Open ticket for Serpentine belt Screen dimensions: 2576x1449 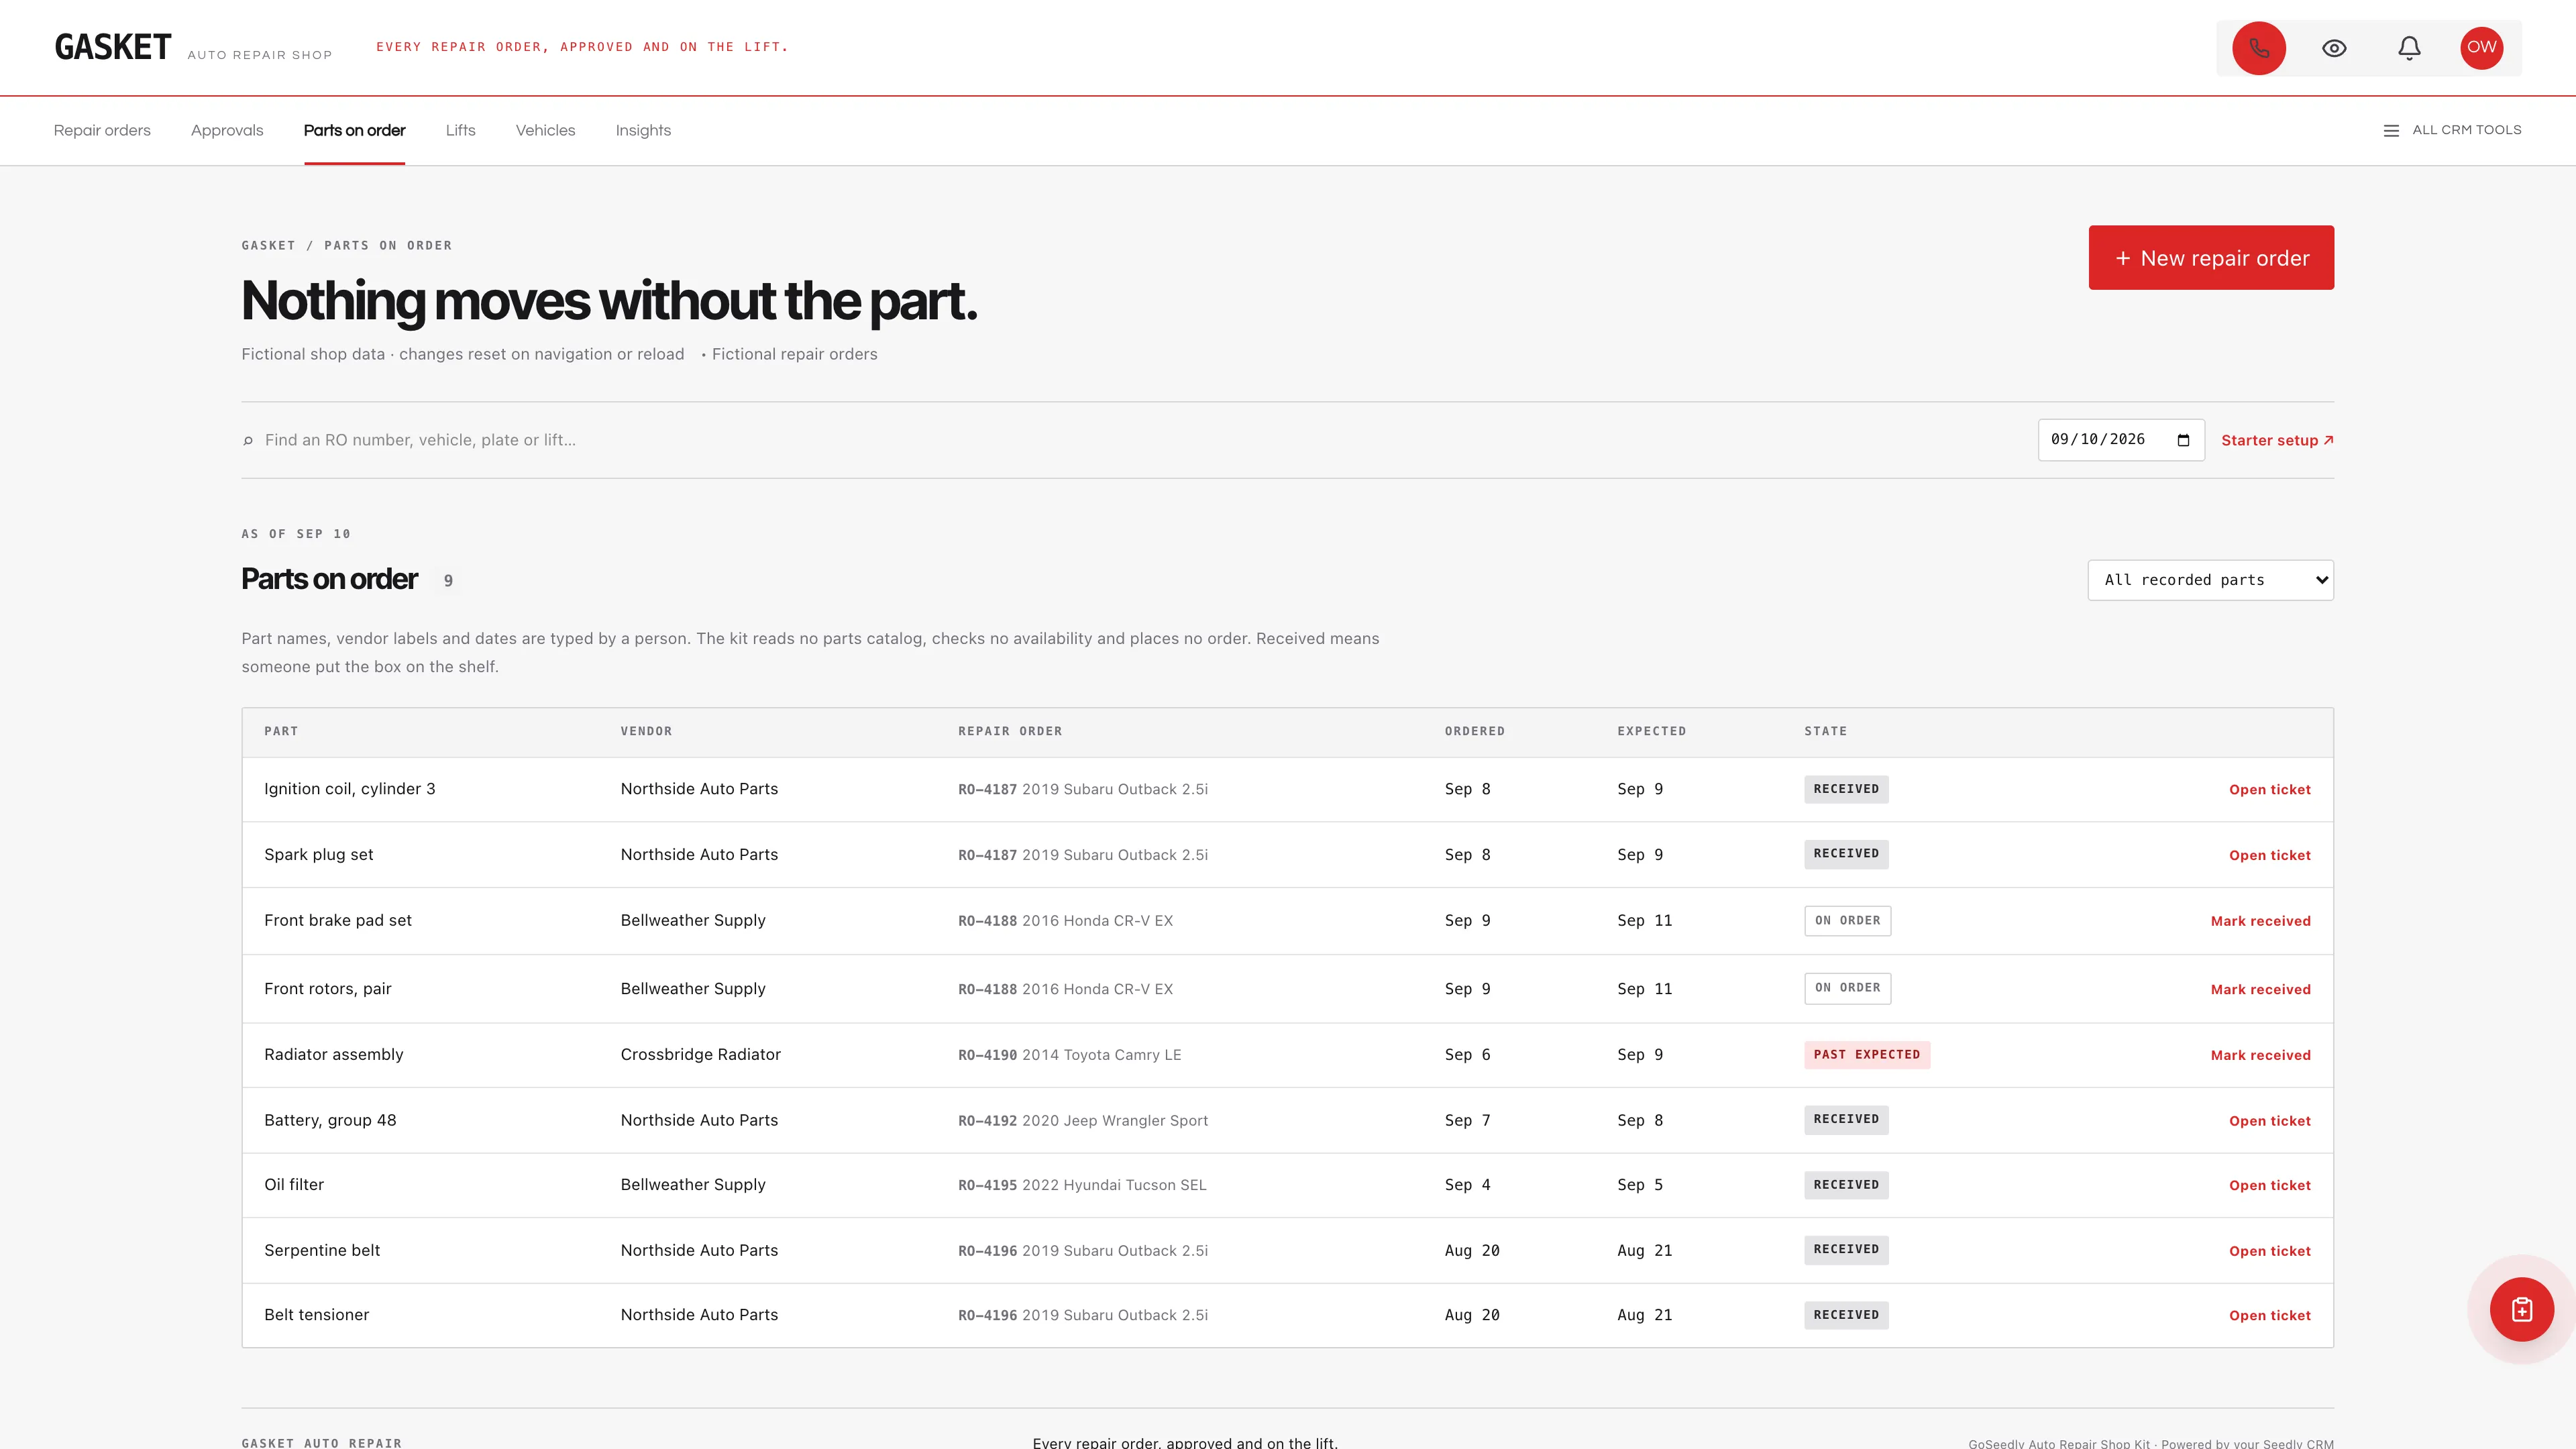(x=2269, y=1251)
